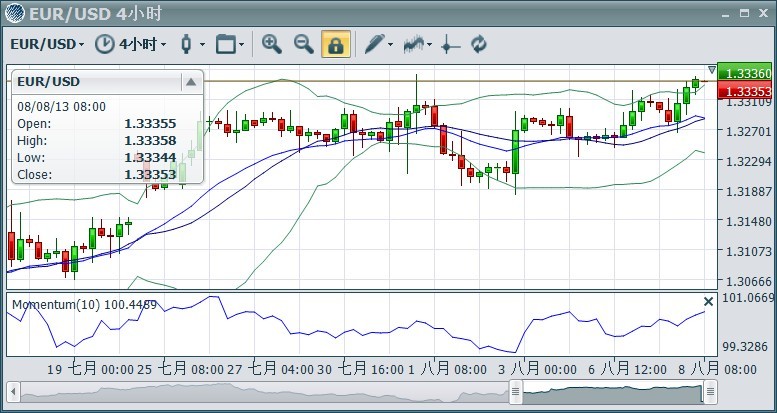Click the chart template window icon
Viewport: 777px width, 413px height.
(225, 44)
